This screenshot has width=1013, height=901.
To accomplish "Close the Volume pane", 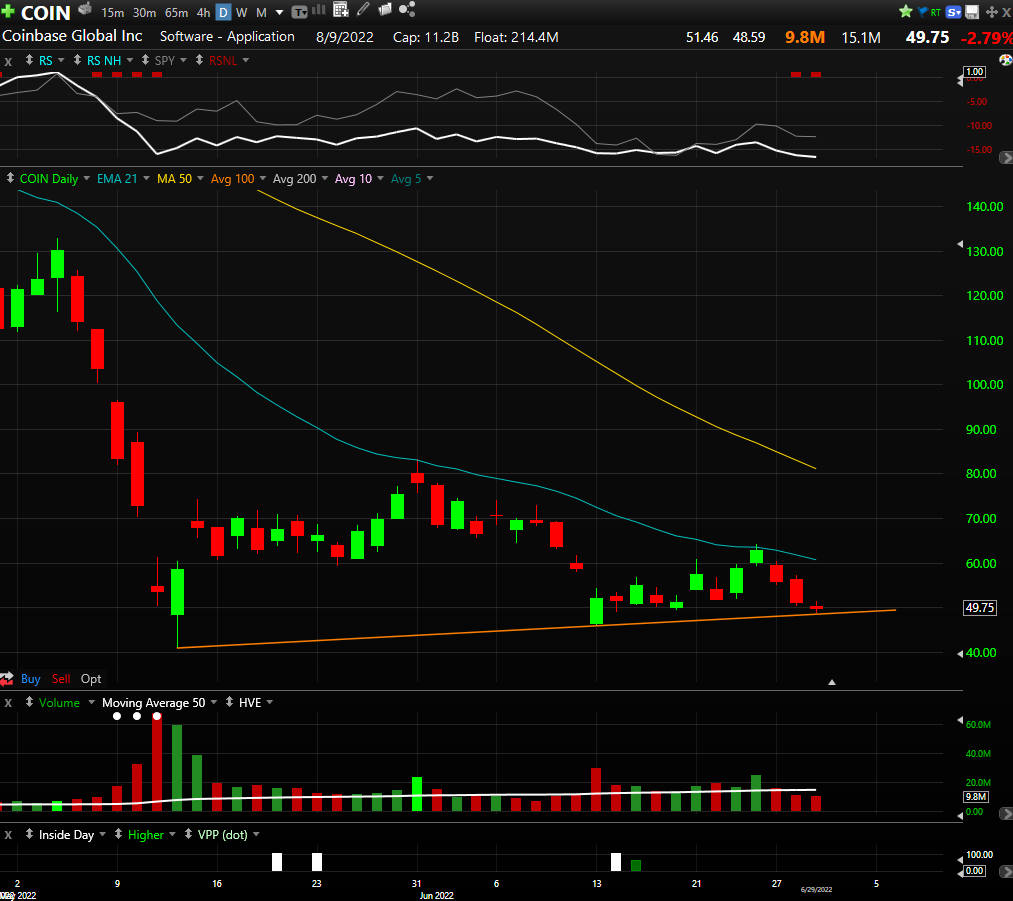I will click(8, 703).
